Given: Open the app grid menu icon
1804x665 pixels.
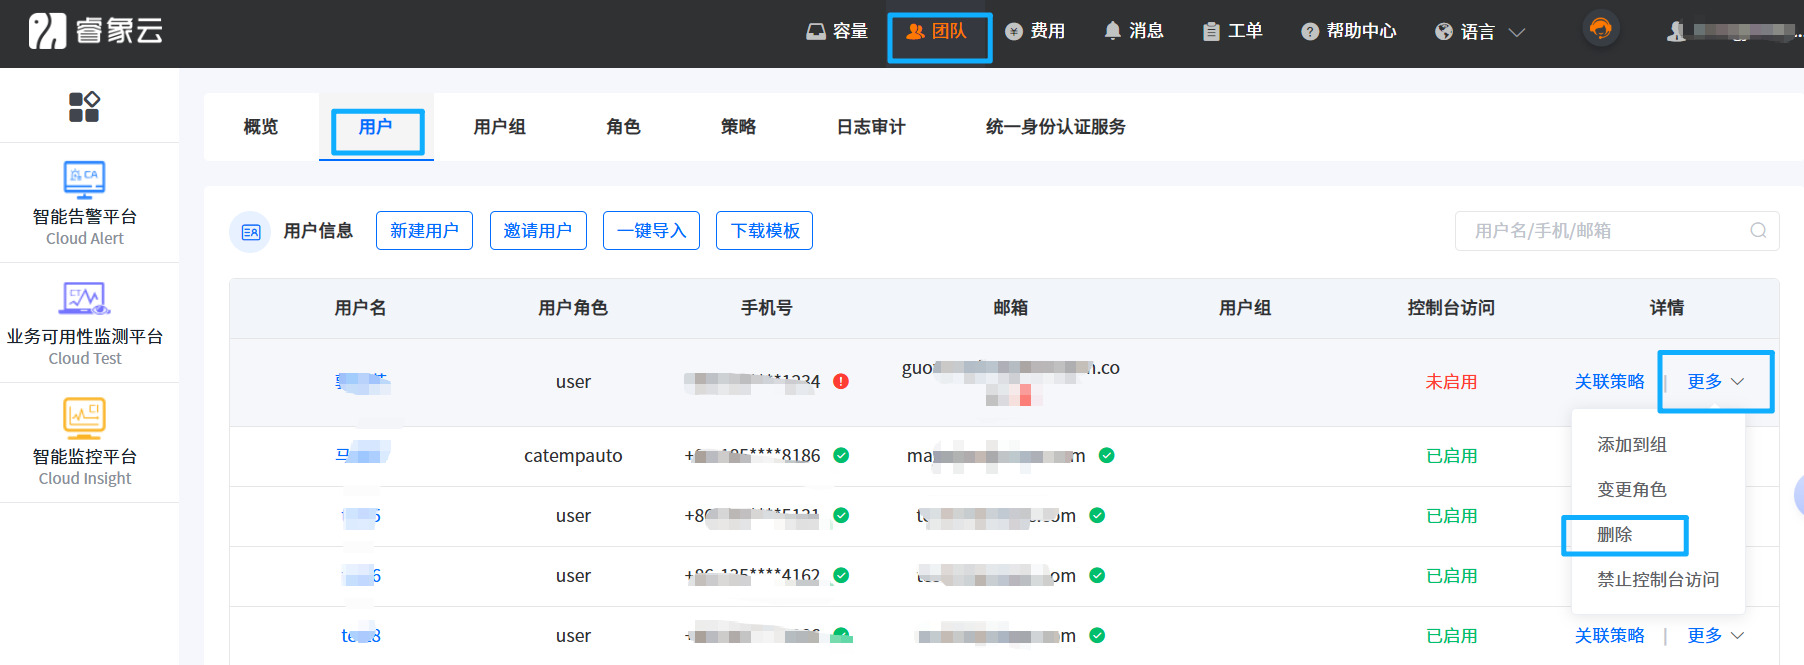Looking at the screenshot, I should coord(84,107).
